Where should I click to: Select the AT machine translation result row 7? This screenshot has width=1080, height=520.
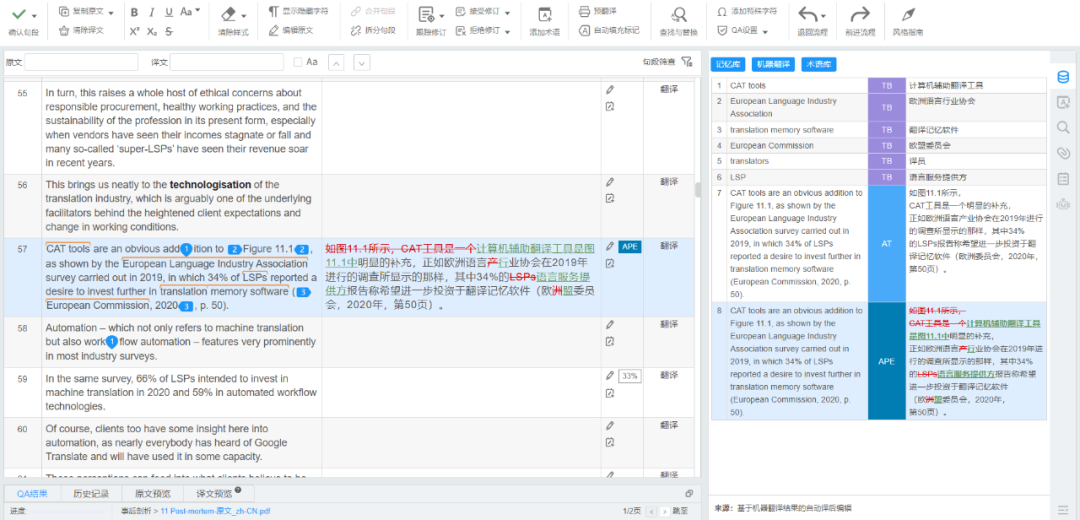(878, 244)
